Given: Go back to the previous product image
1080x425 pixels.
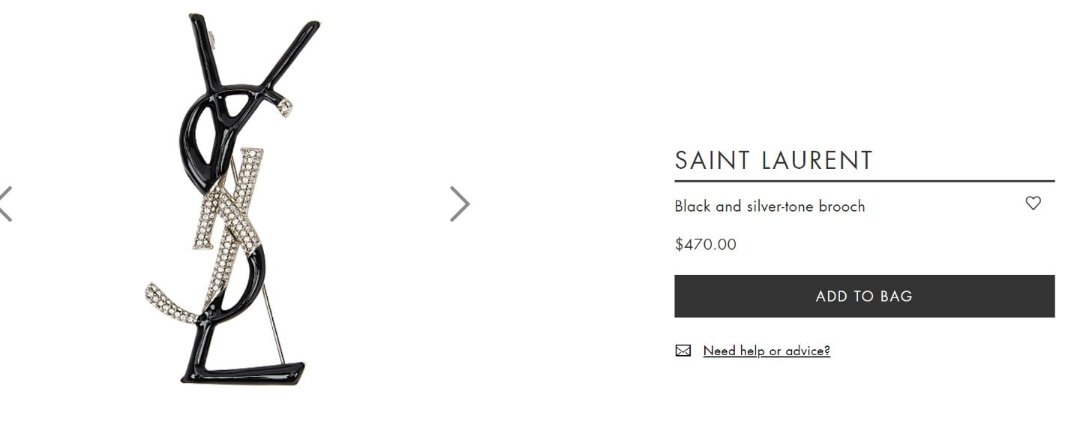Looking at the screenshot, I should 6,203.
